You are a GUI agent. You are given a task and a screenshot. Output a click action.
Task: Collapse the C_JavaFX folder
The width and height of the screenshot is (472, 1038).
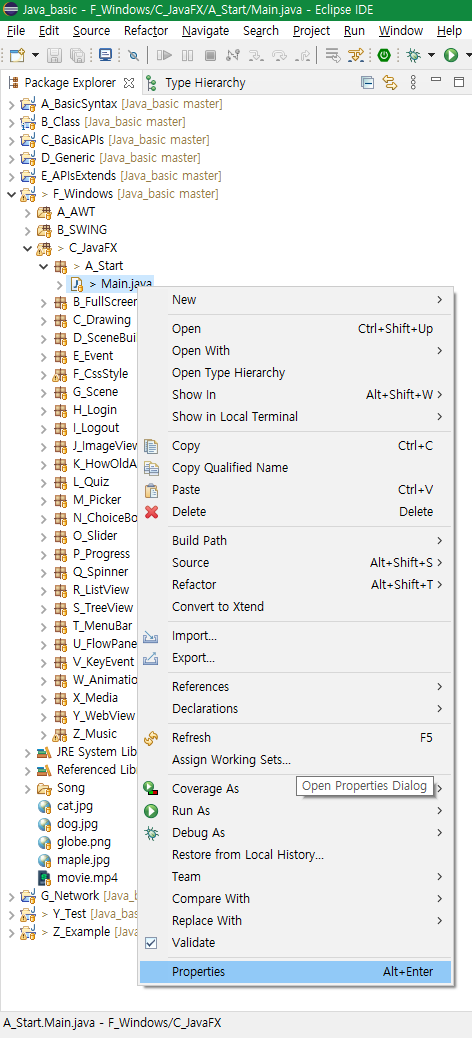coord(27,248)
